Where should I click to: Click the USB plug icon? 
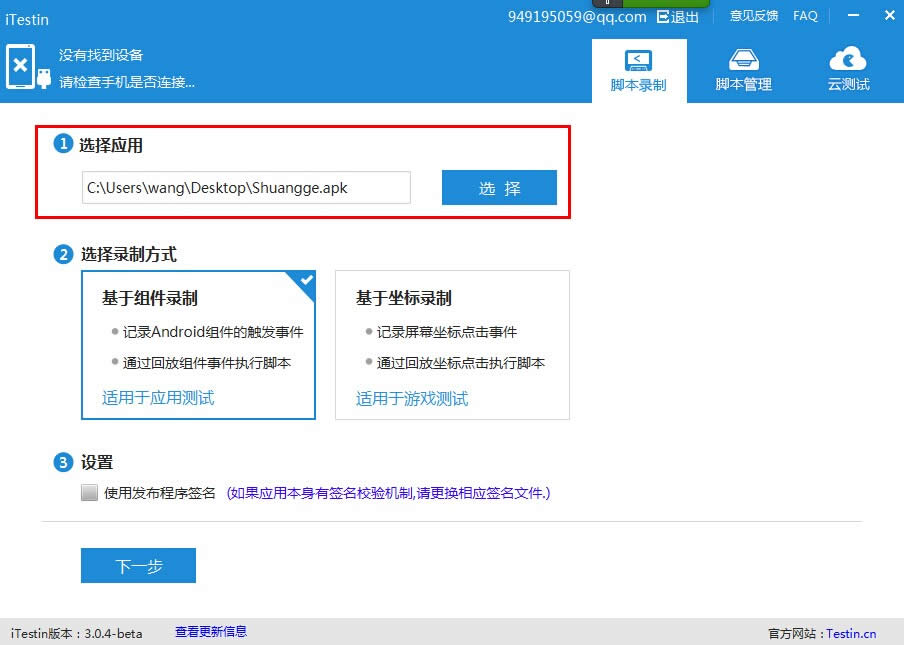pyautogui.click(x=44, y=78)
